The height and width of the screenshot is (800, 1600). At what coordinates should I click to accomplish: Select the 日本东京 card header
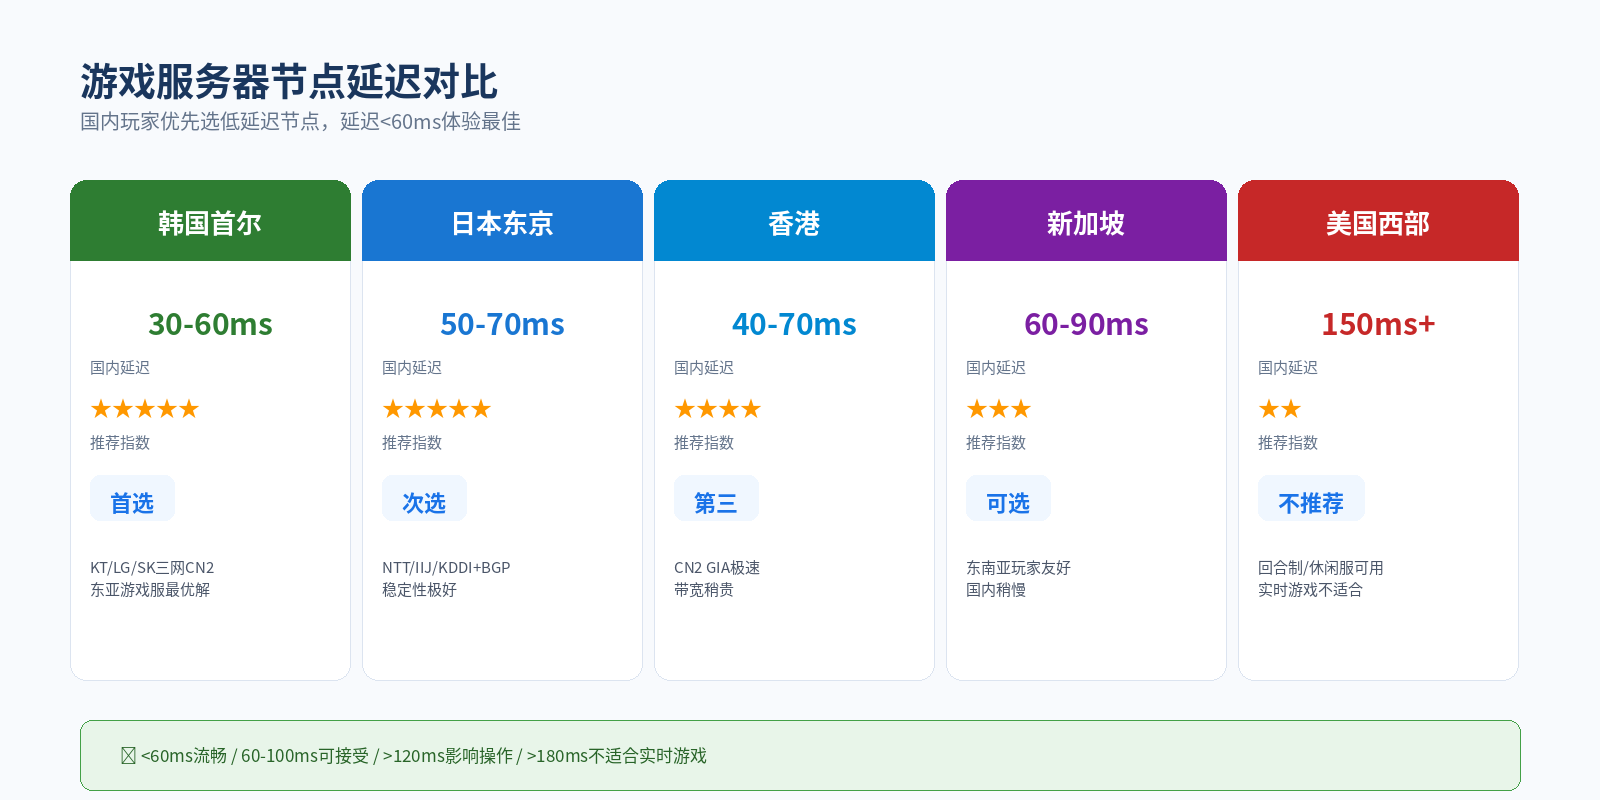[x=502, y=221]
